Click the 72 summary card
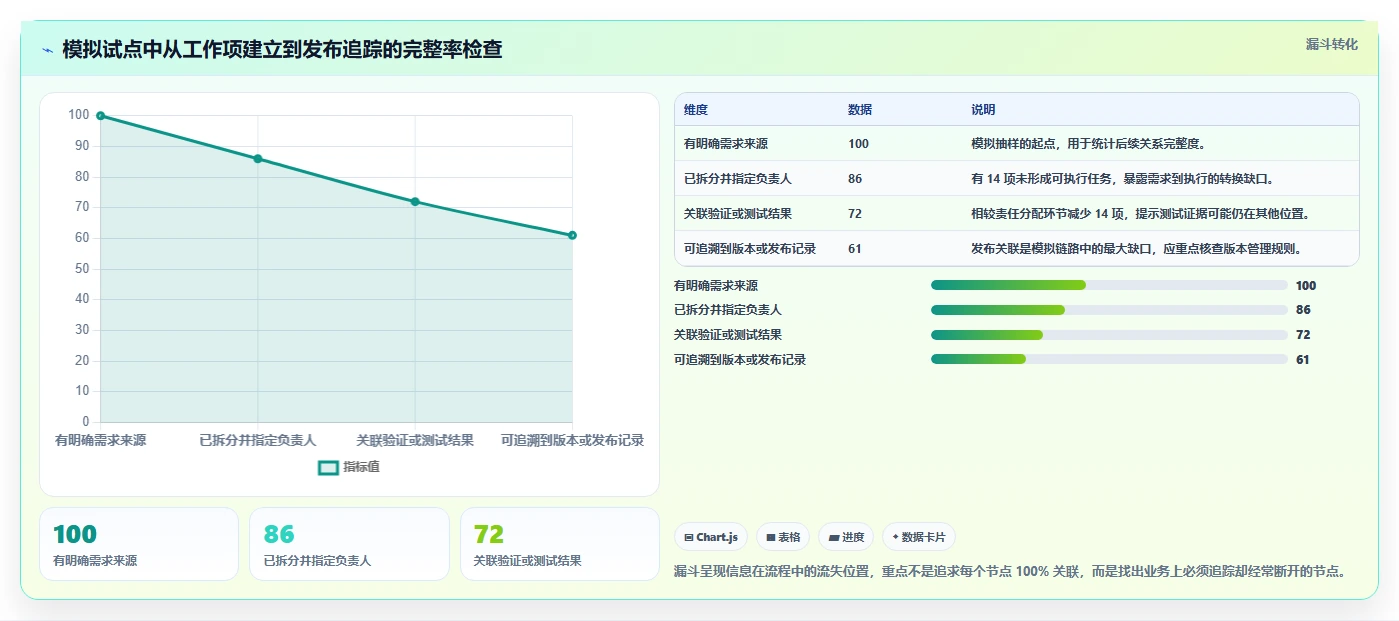 560,544
